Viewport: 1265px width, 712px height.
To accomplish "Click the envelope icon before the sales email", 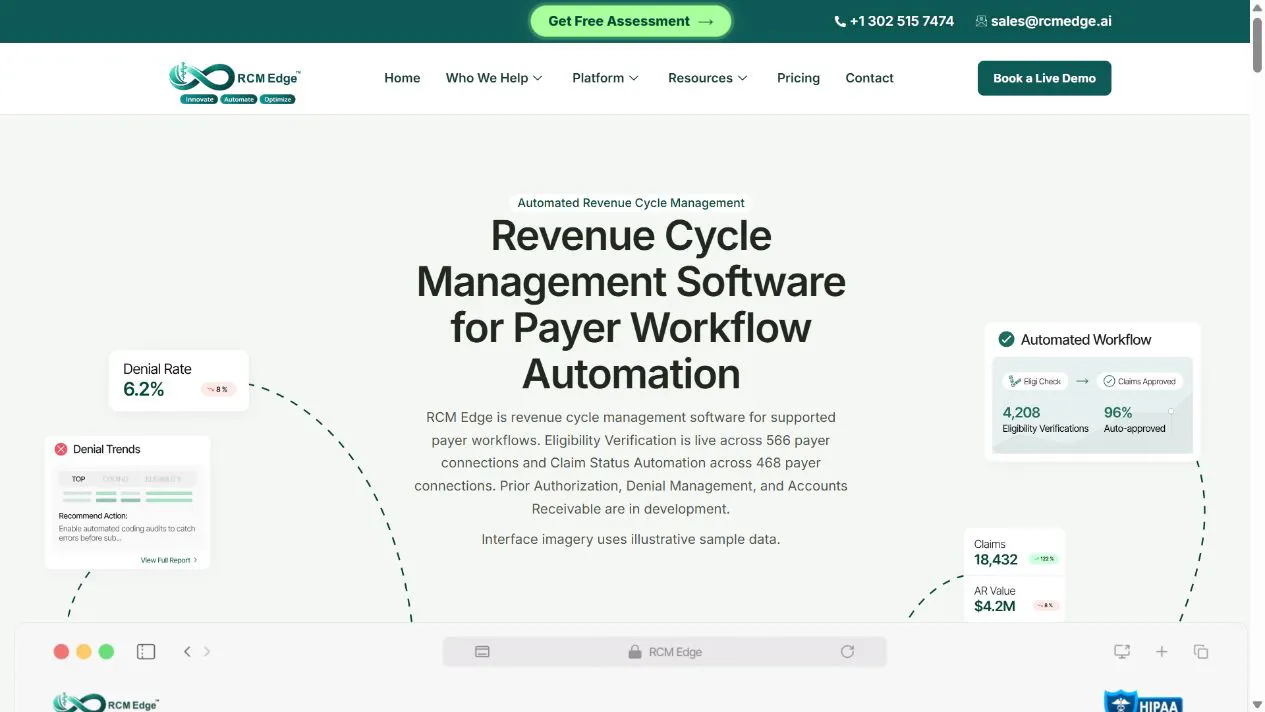I will (x=981, y=21).
